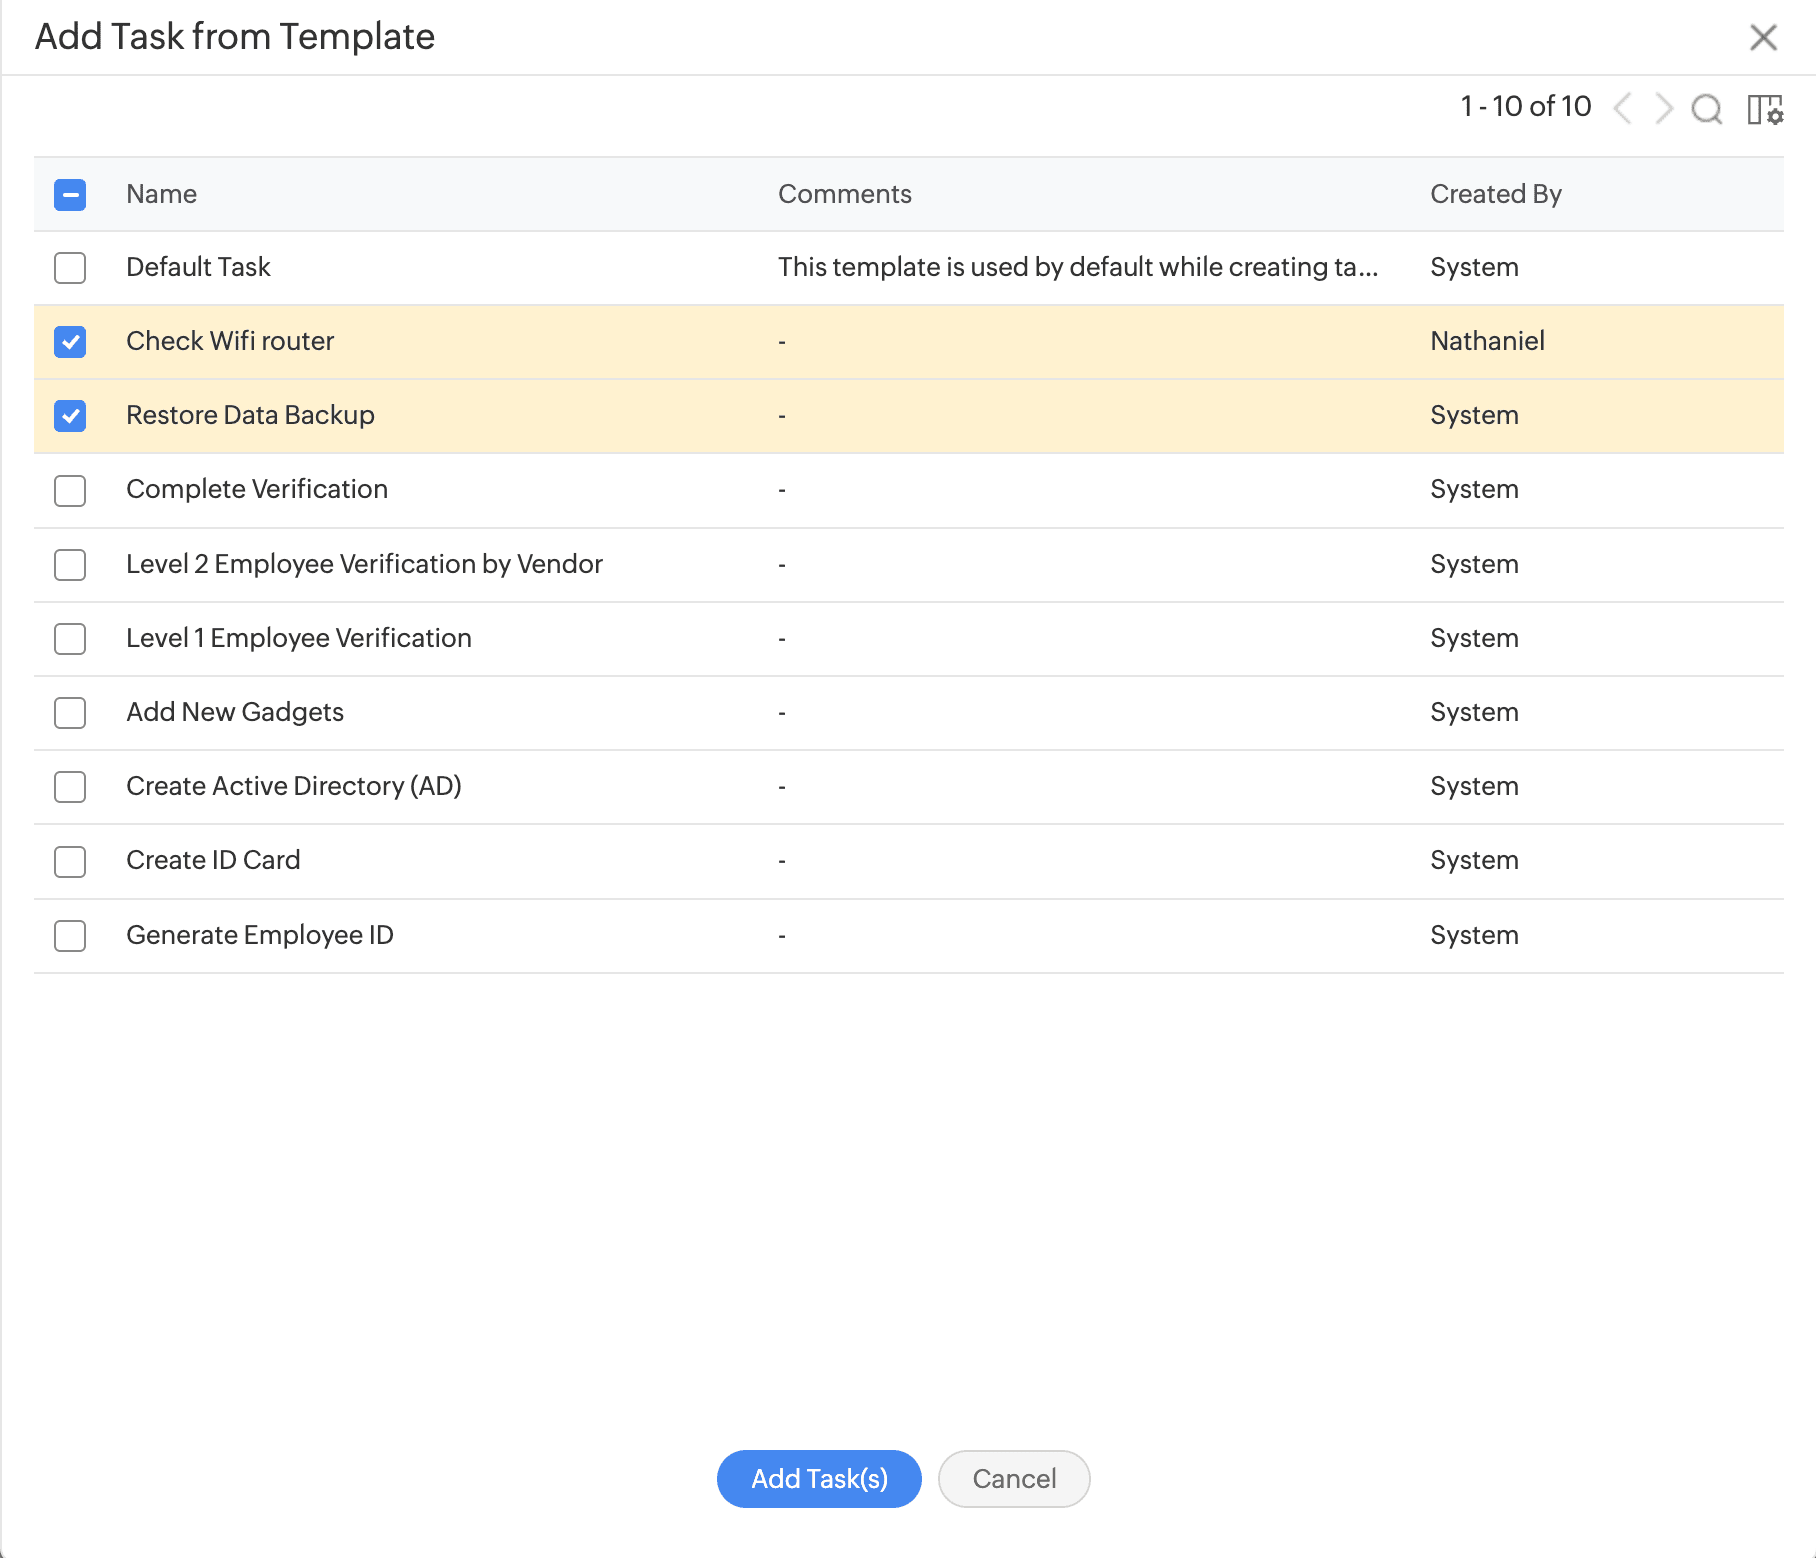Tick the Complete Verification checkbox
The width and height of the screenshot is (1816, 1558).
70,491
